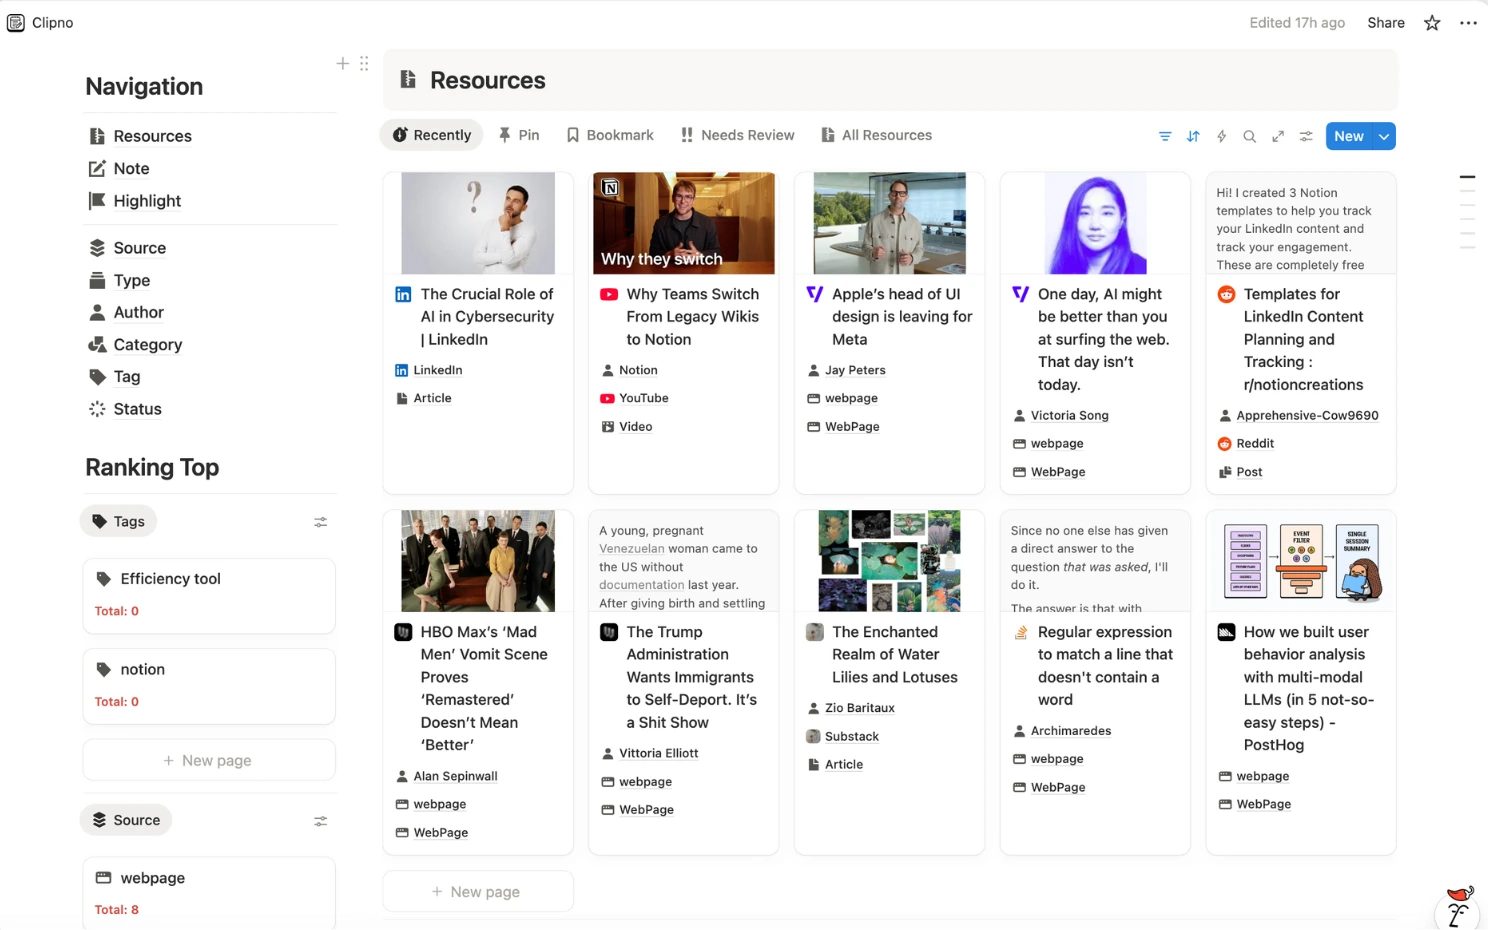Open the Mad Men cast thumbnail
The width and height of the screenshot is (1488, 930).
[x=478, y=561]
